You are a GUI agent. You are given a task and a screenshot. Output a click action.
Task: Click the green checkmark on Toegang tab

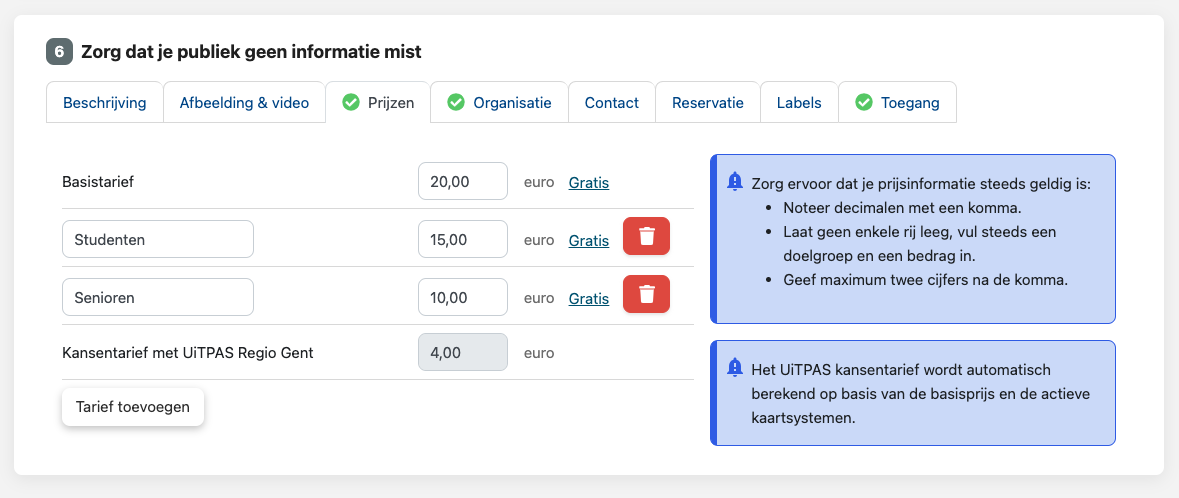pos(863,102)
